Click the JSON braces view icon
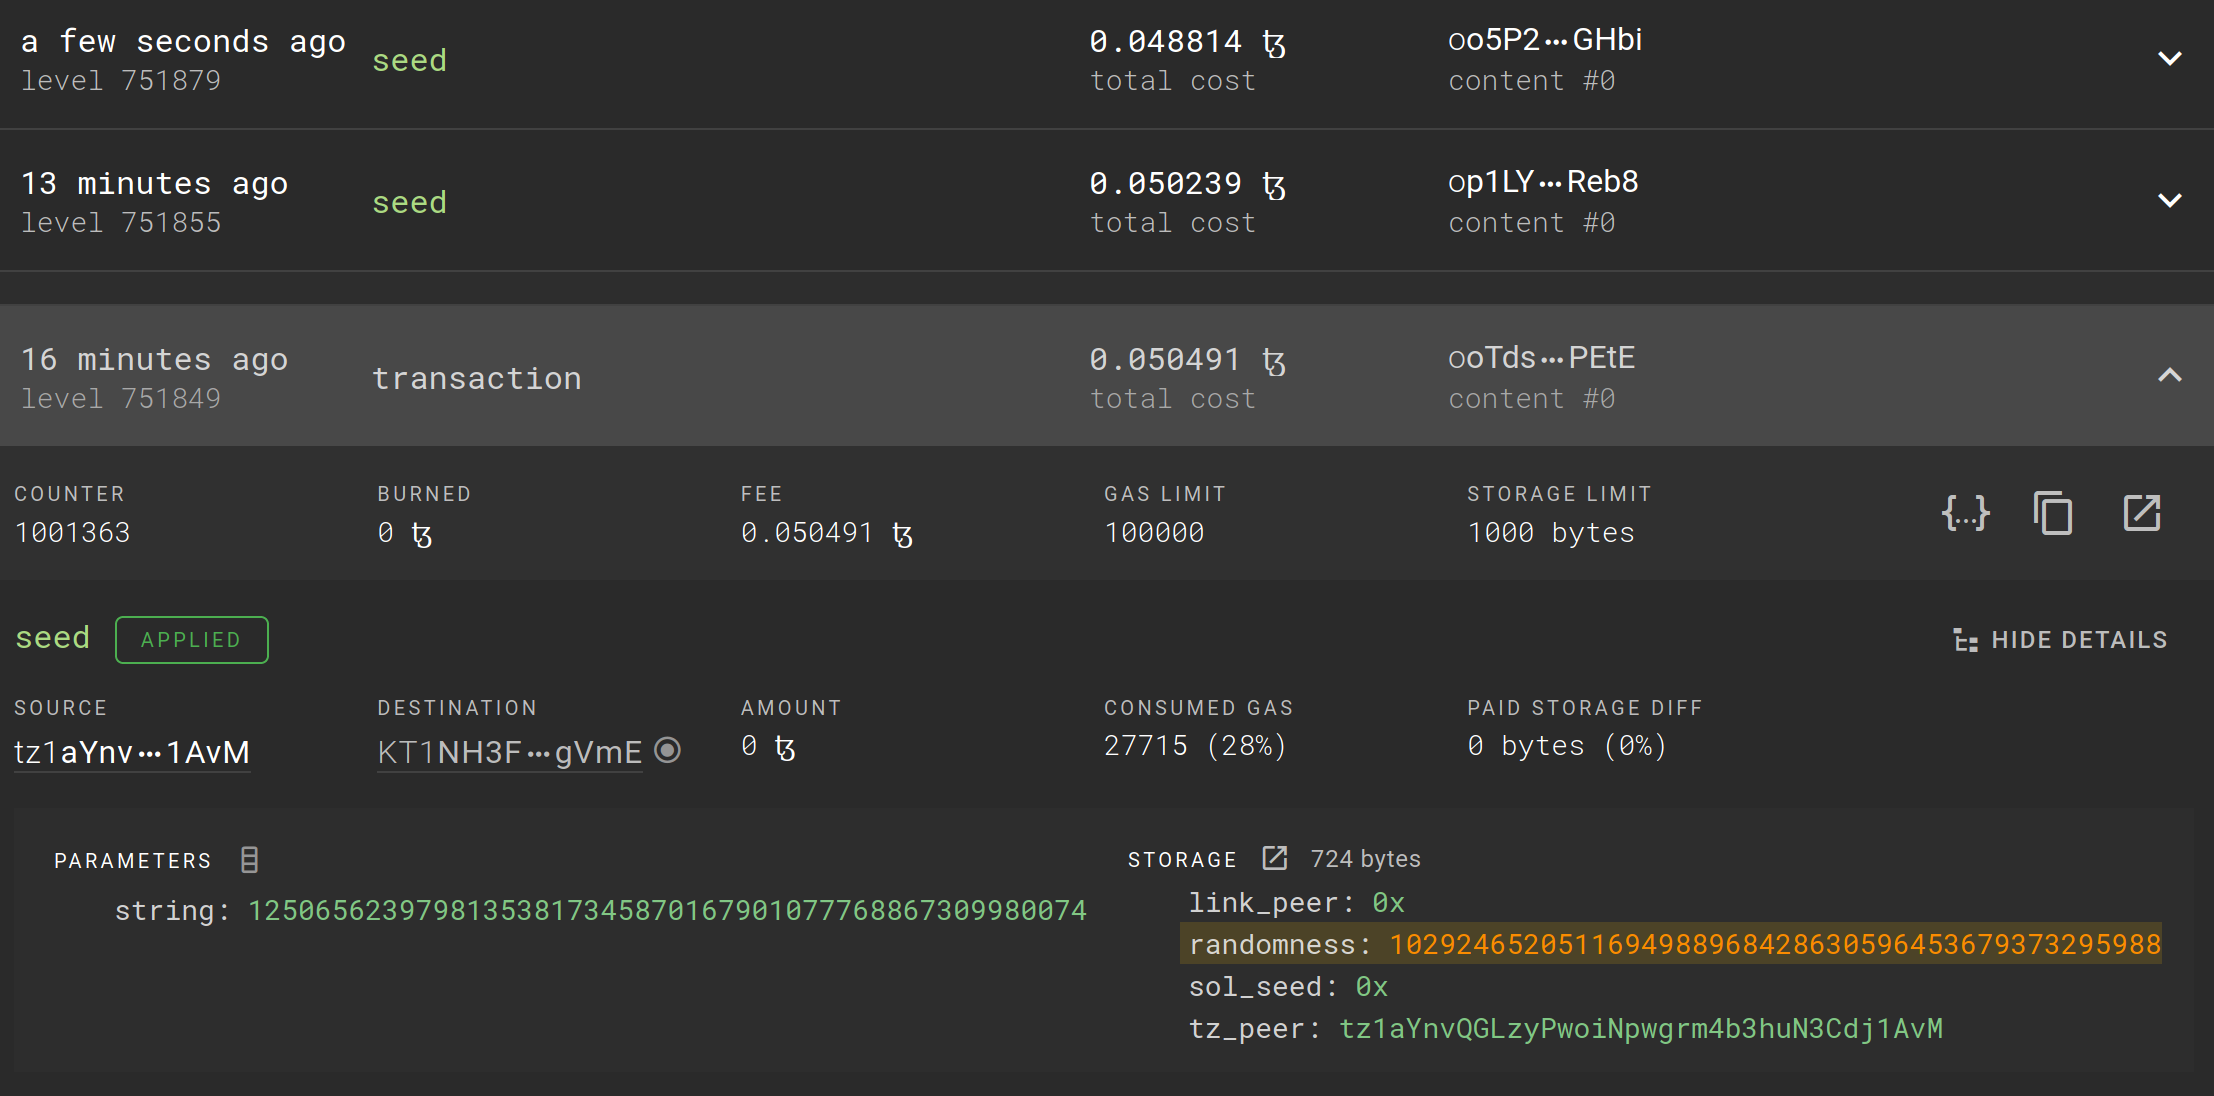 (1965, 513)
